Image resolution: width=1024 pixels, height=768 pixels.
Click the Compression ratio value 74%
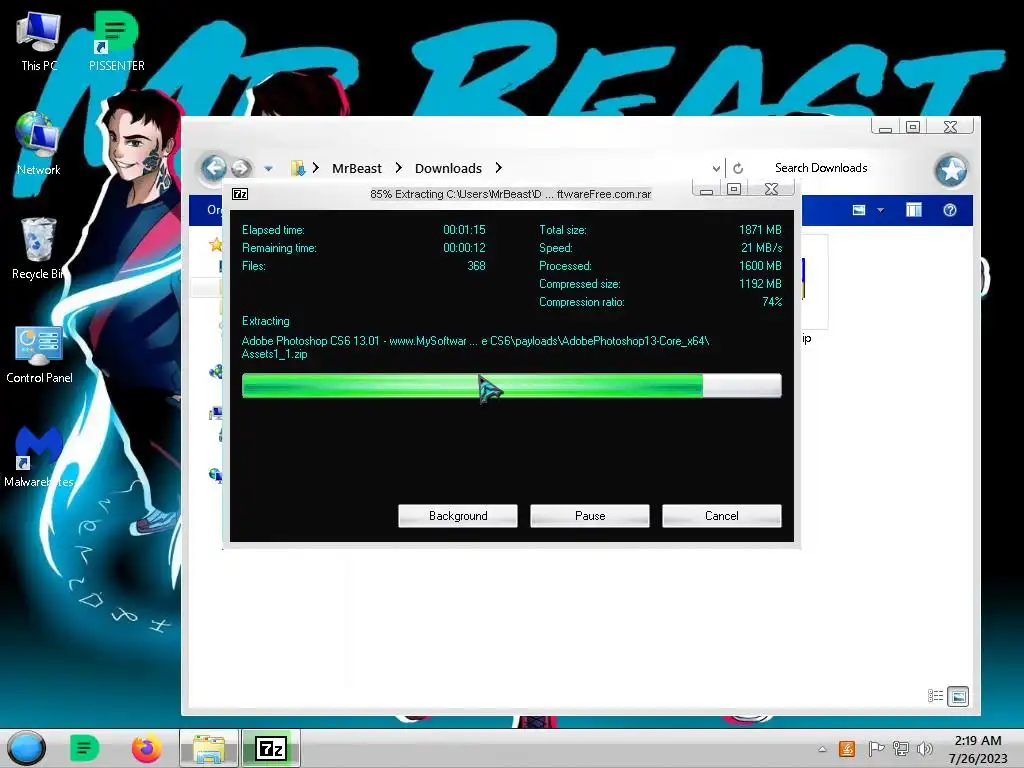tap(772, 302)
